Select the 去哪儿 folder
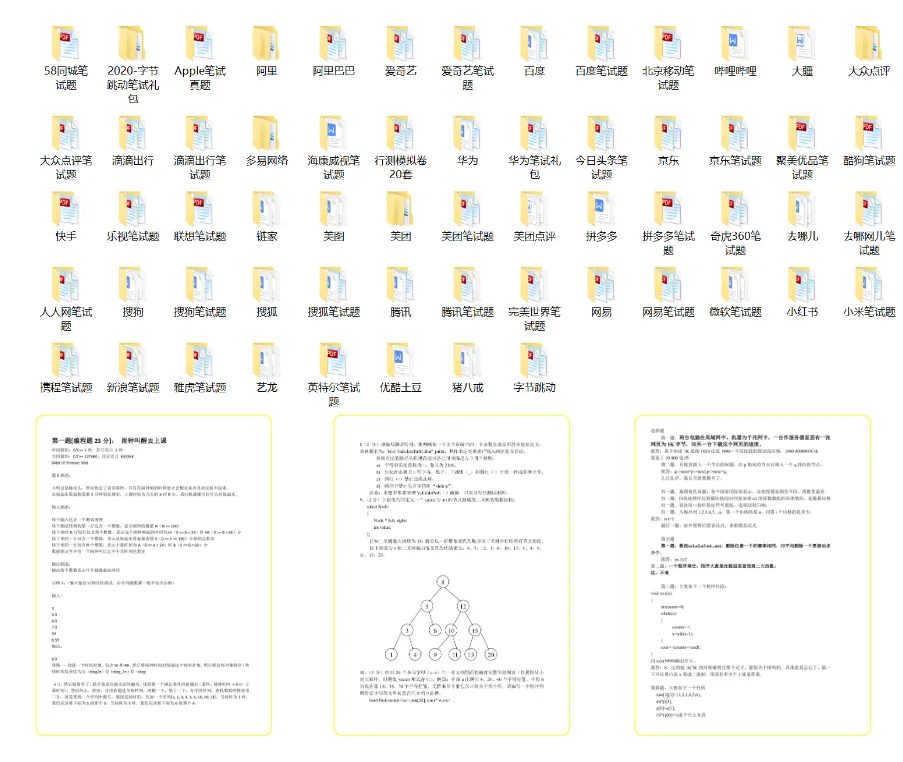 point(802,209)
